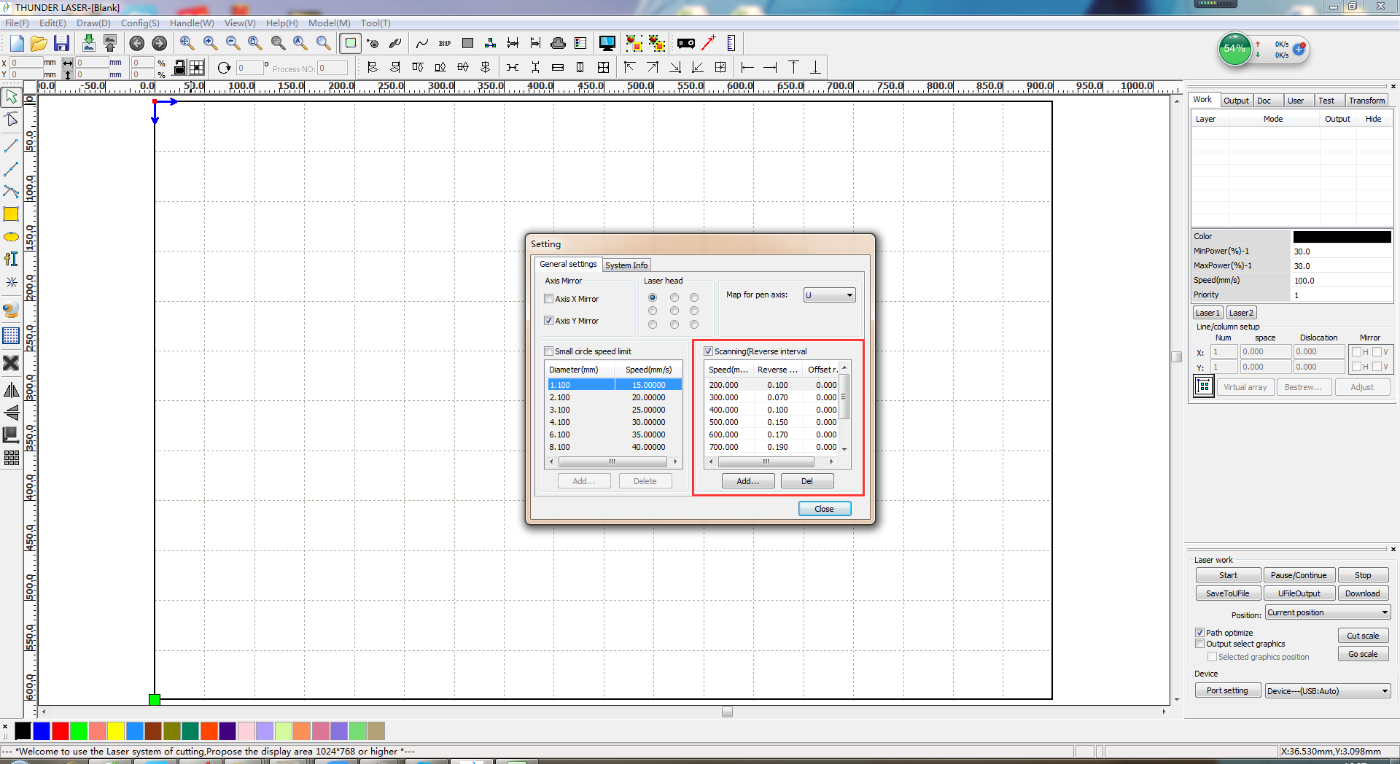Viewport: 1400px width, 764px height.
Task: Open the Handle(W) menu
Action: coord(192,23)
